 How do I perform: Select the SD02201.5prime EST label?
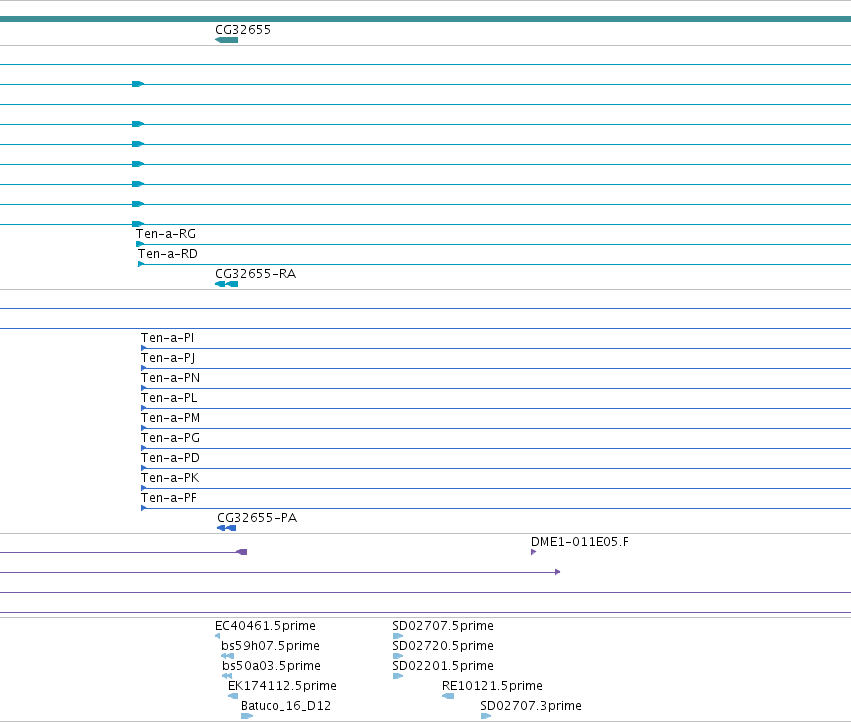click(443, 666)
